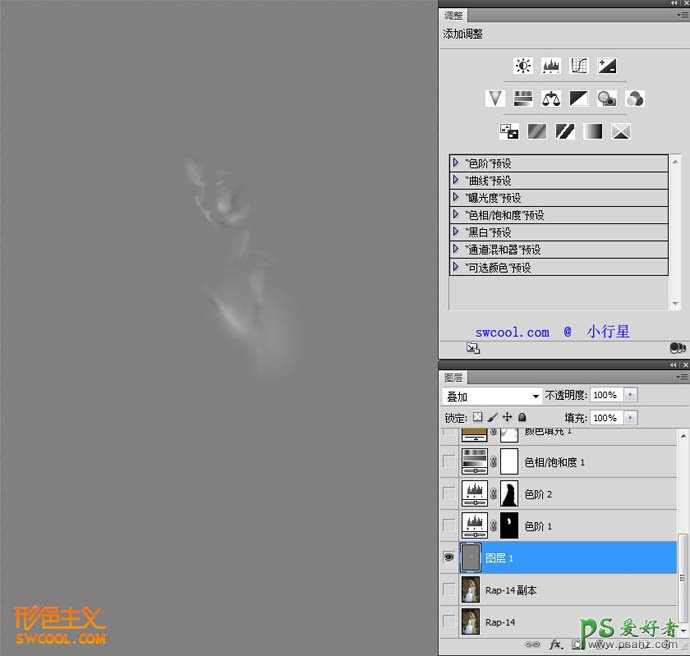Switch to the 调整 panel tab

tap(454, 15)
